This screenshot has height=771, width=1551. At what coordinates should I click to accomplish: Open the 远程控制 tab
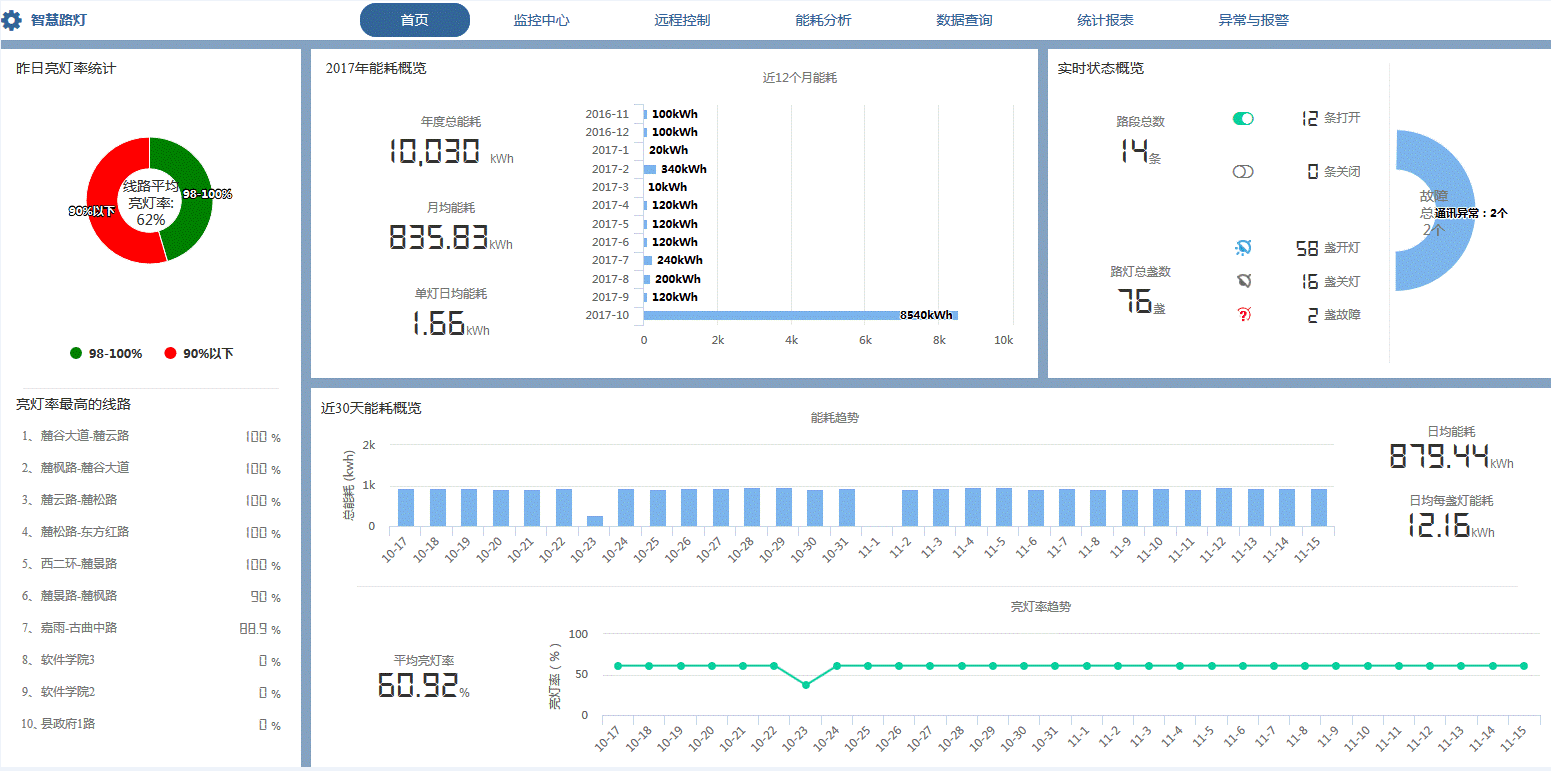pos(682,20)
